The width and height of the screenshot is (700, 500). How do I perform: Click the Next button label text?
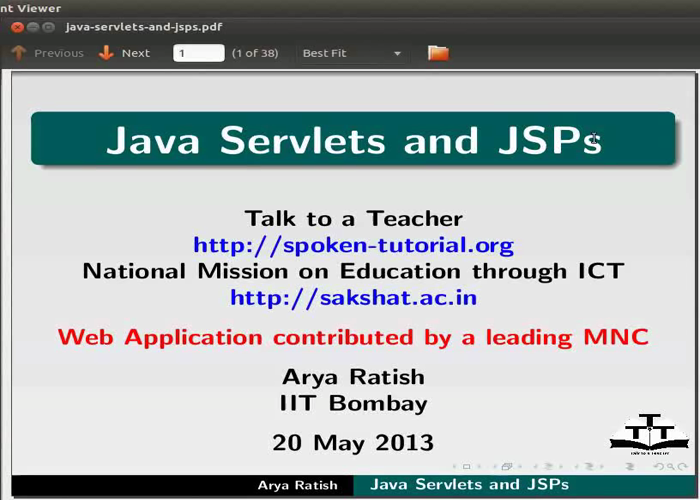(136, 53)
